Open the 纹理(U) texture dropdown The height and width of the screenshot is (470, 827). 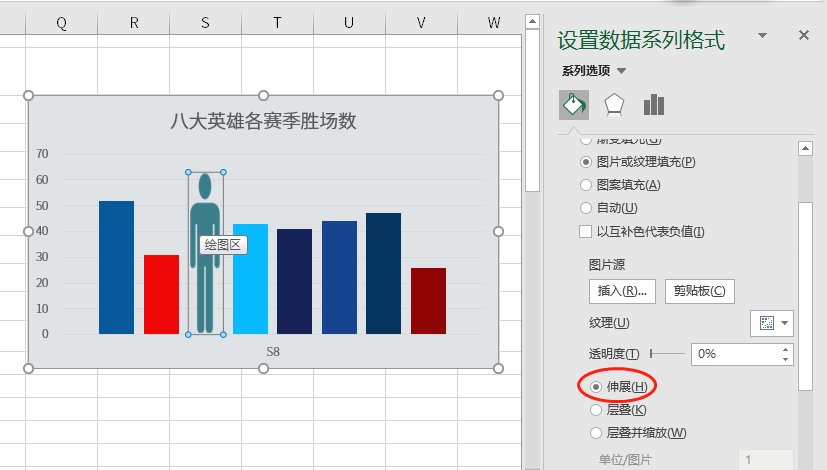772,323
